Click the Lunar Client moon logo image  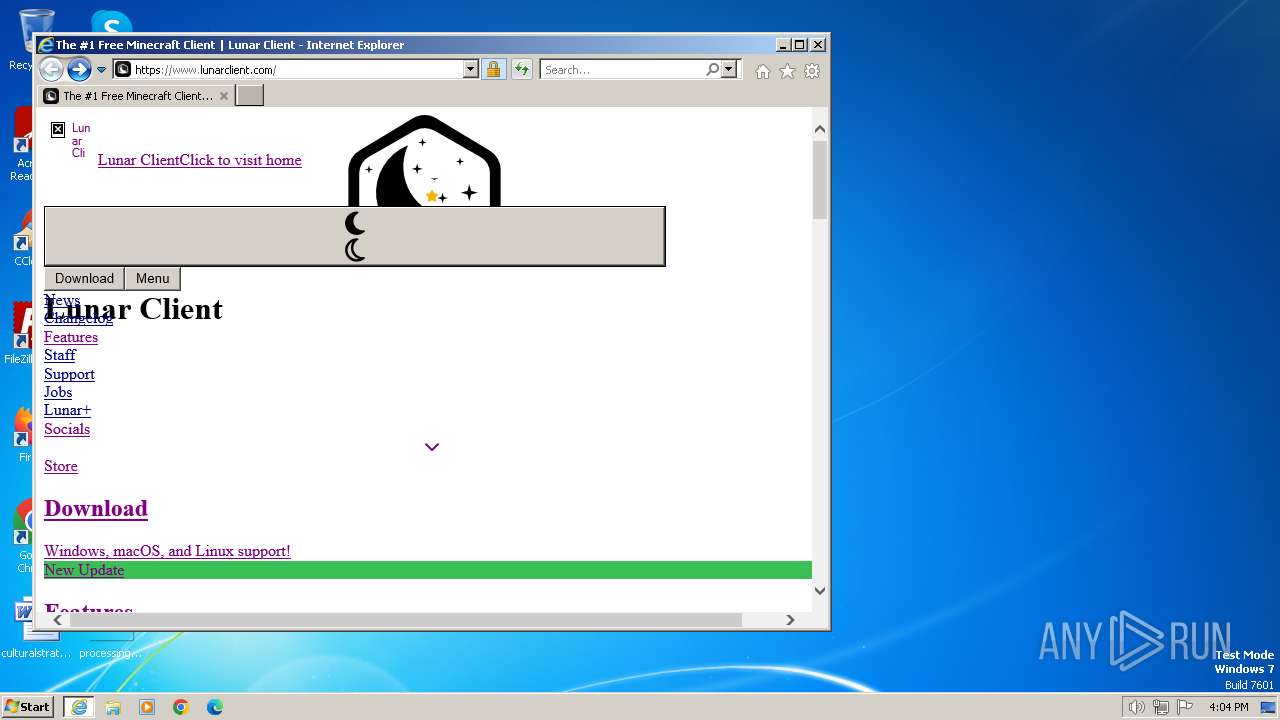424,160
